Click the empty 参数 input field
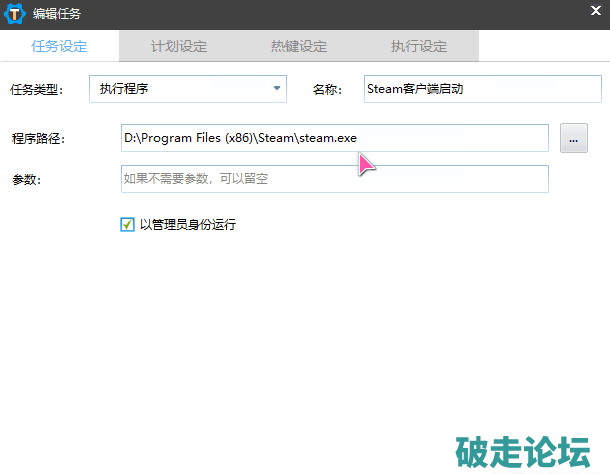 tap(334, 179)
